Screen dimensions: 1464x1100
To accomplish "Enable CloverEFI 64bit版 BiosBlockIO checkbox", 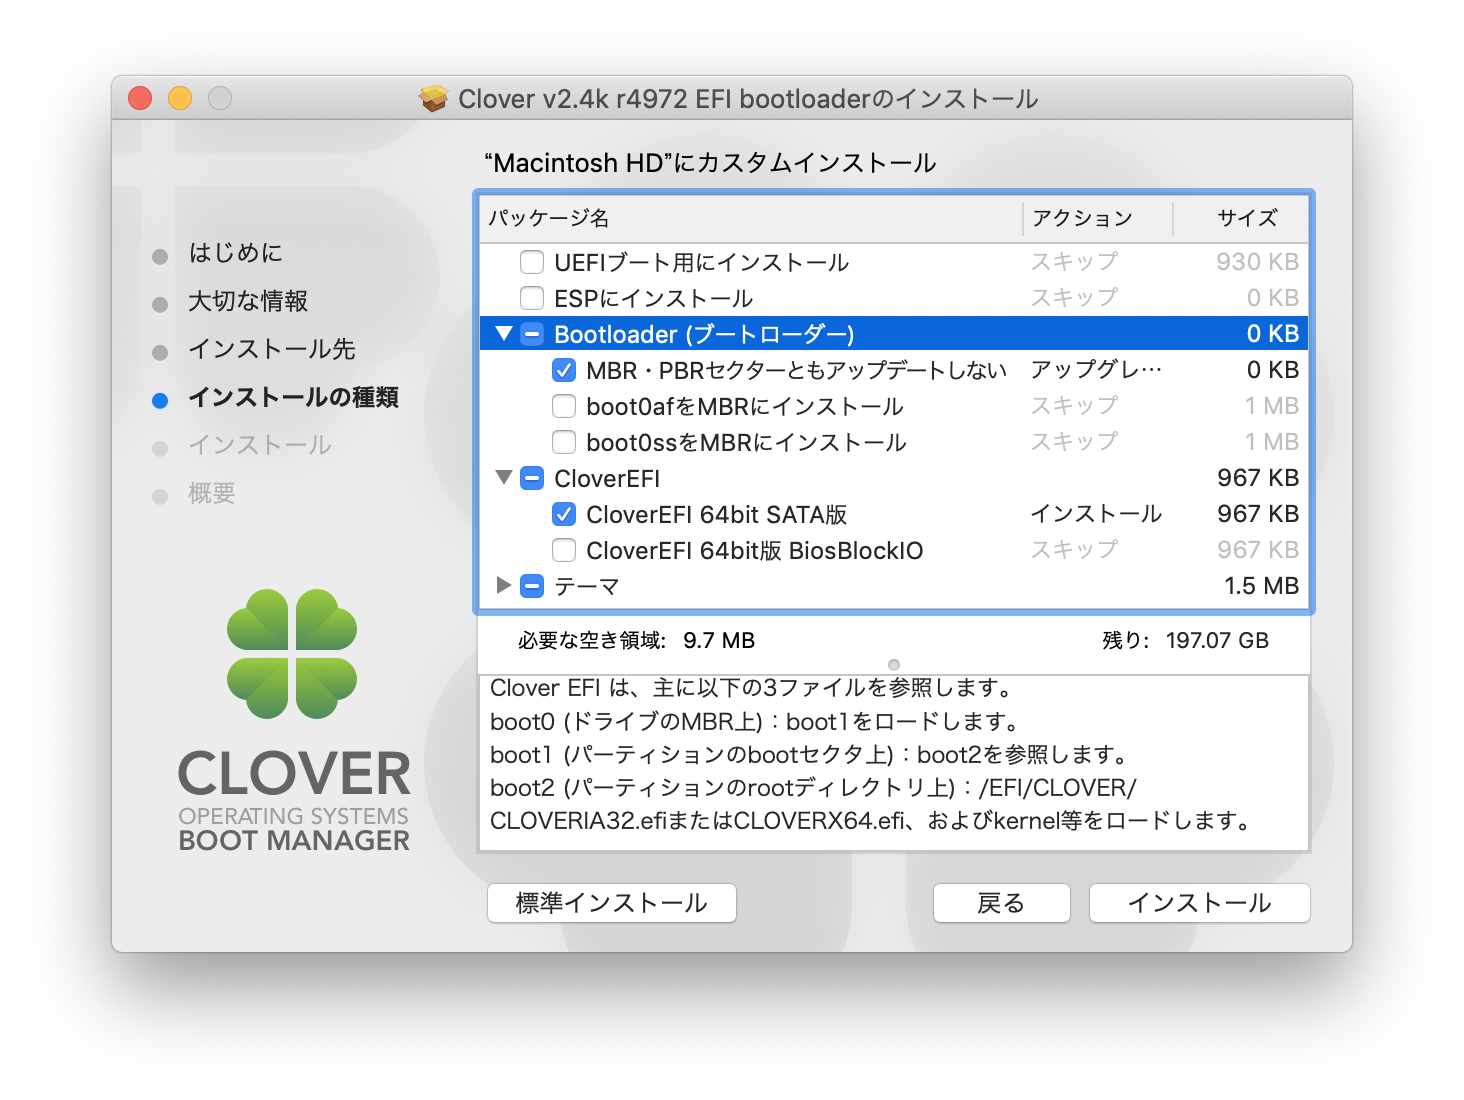I will pyautogui.click(x=564, y=551).
